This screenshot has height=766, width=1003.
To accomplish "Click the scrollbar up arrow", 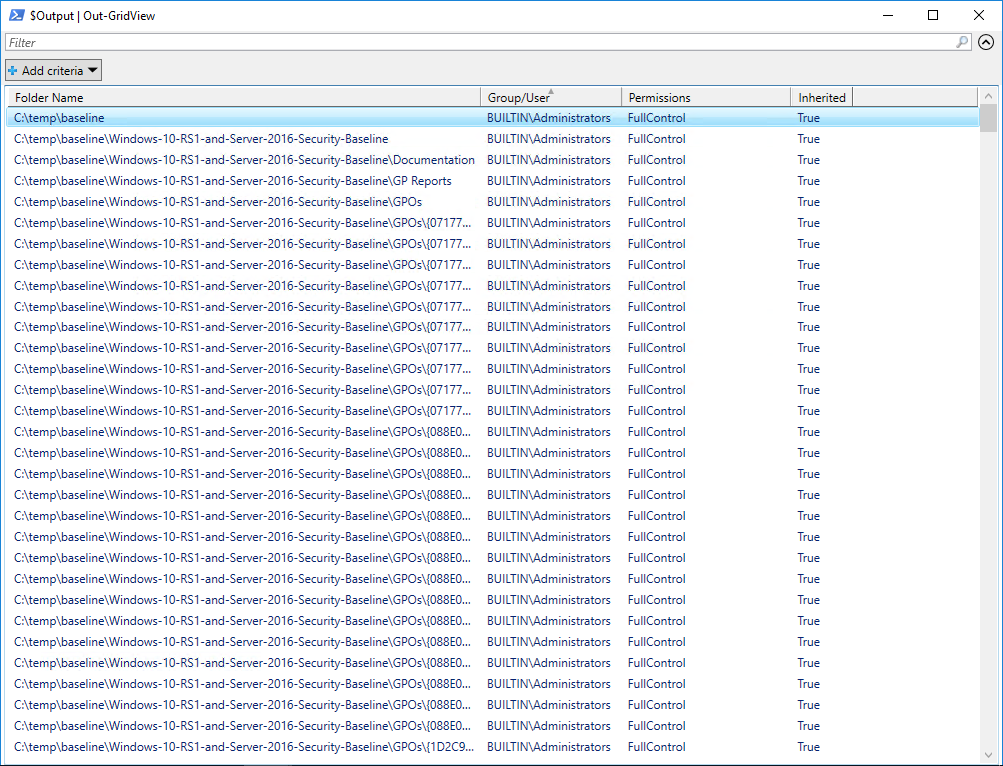I will (988, 96).
